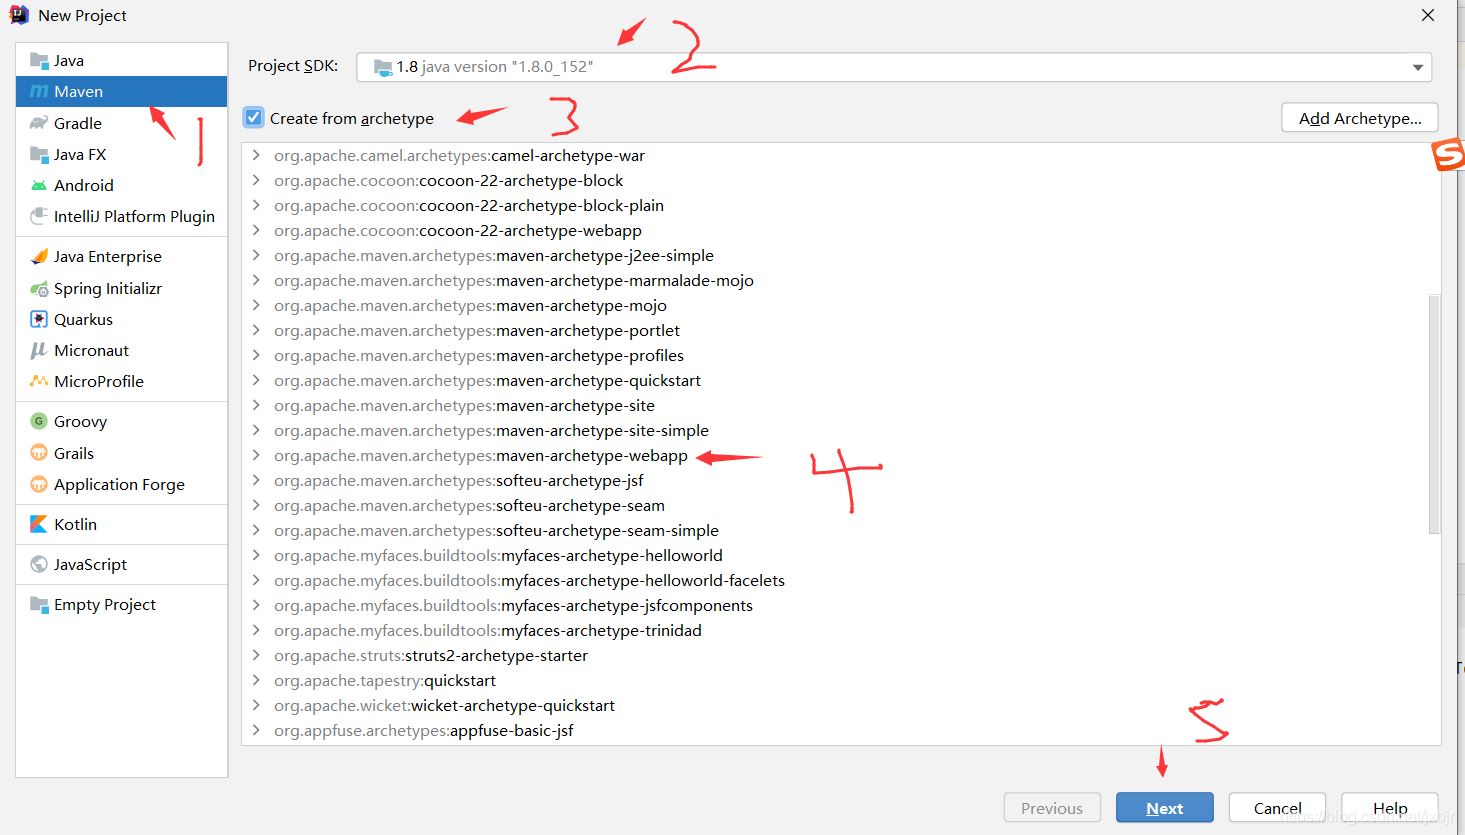The height and width of the screenshot is (835, 1465).
Task: Click the Micronaut icon
Action: (x=39, y=350)
